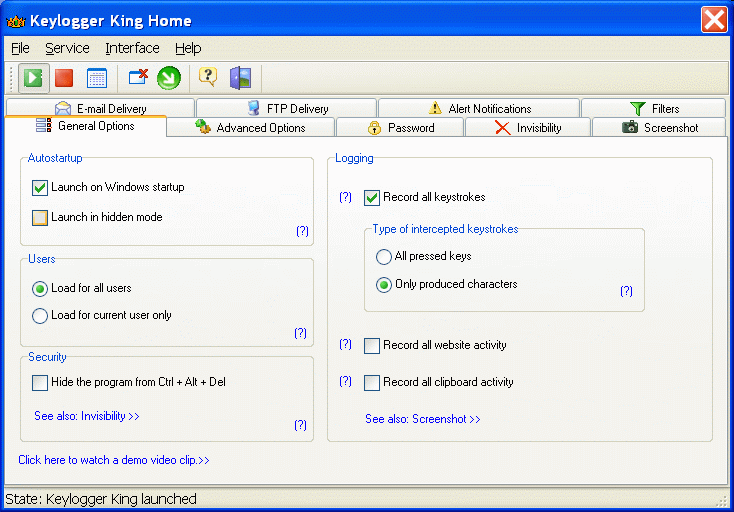
Task: Open the Help menu
Action: click(188, 48)
